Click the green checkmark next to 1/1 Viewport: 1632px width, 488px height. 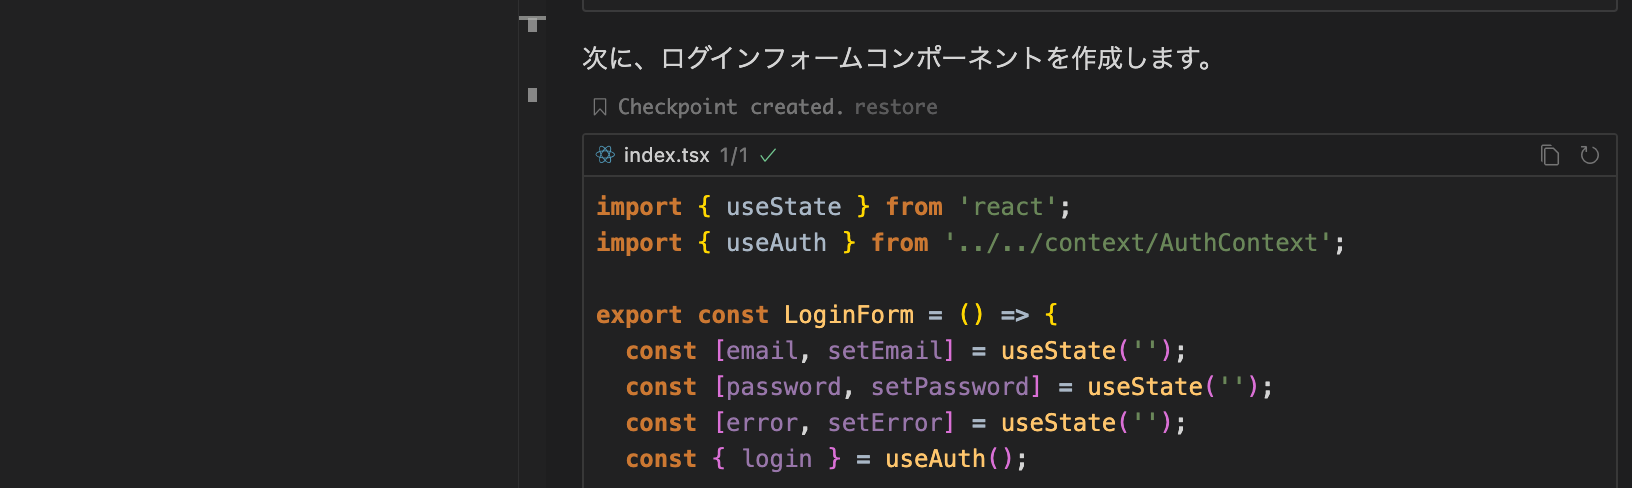pyautogui.click(x=768, y=155)
